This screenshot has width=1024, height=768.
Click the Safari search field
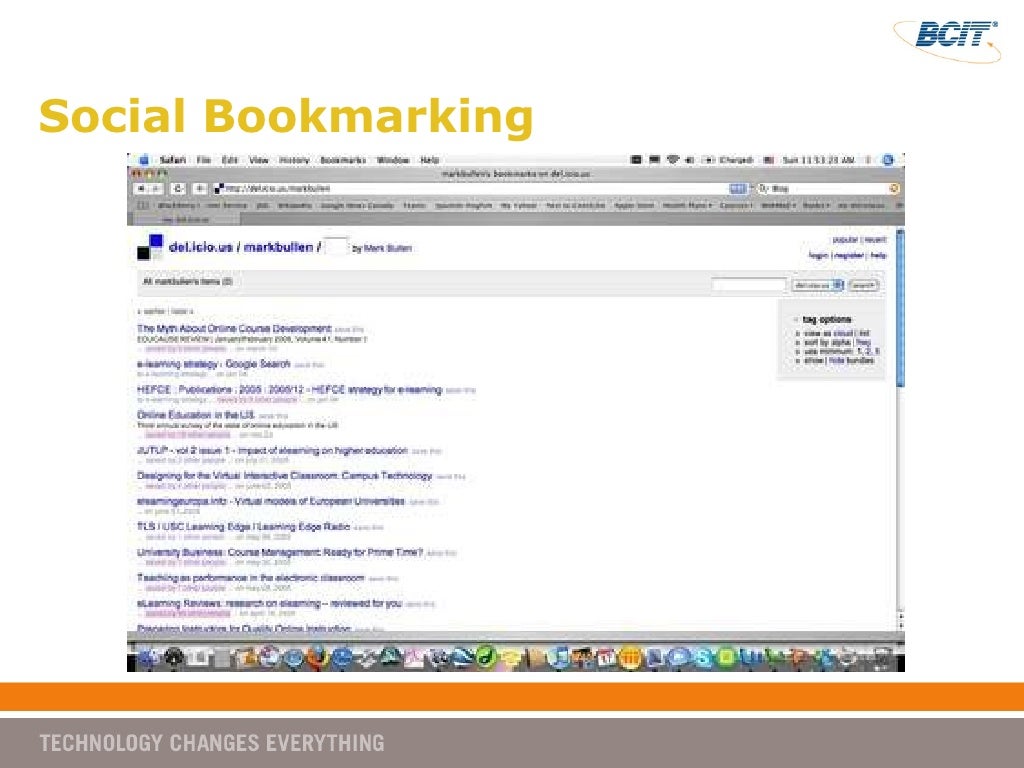pos(828,189)
